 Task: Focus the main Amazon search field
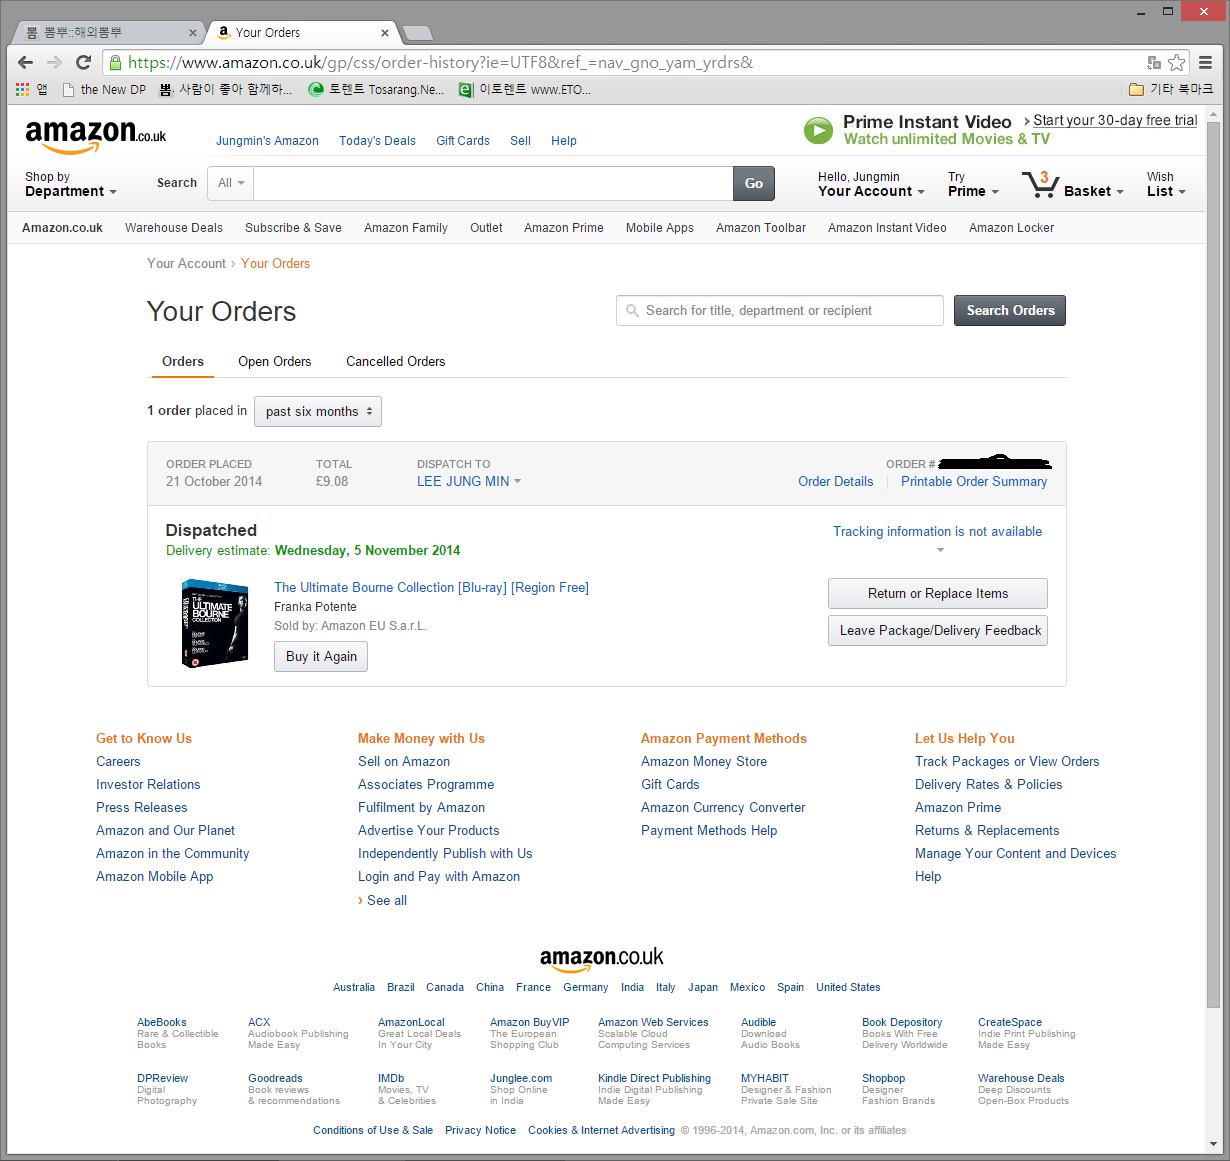coord(493,183)
